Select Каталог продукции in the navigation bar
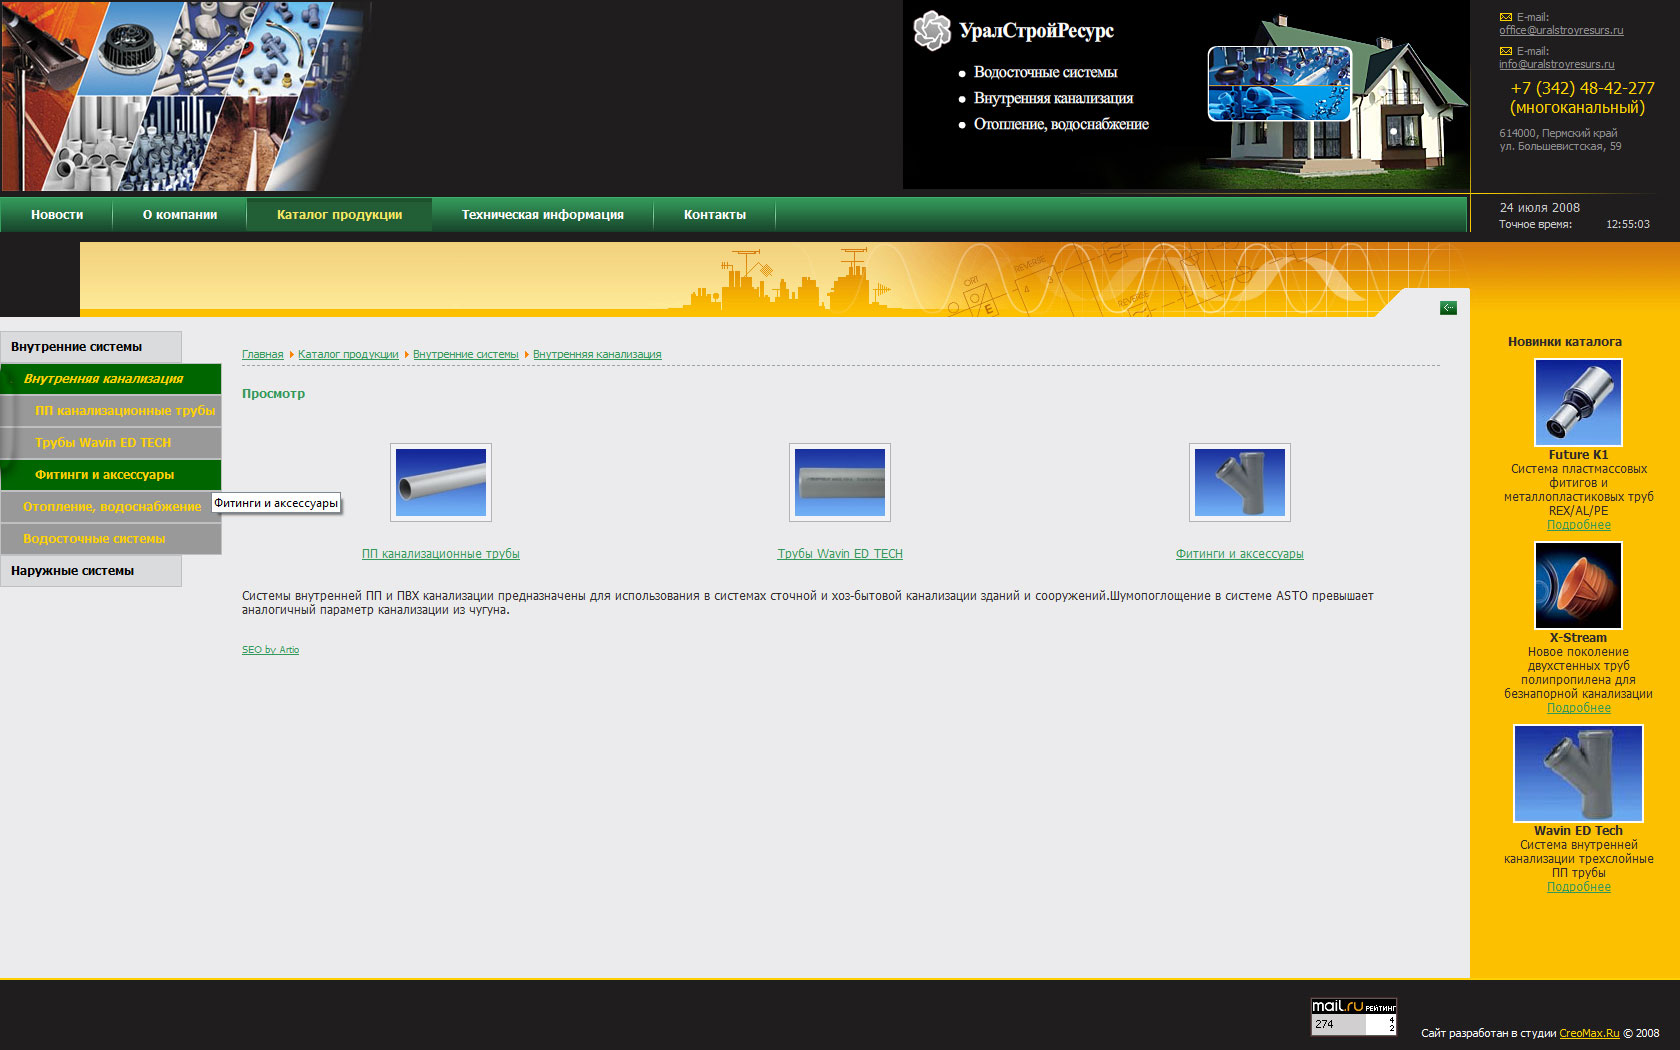 pyautogui.click(x=340, y=215)
